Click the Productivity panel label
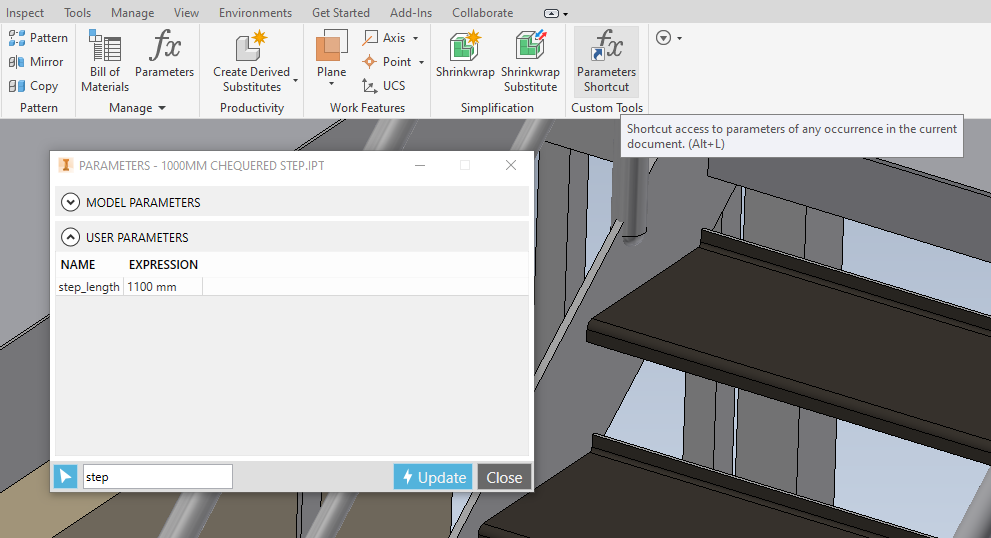The height and width of the screenshot is (538, 991). (x=252, y=108)
